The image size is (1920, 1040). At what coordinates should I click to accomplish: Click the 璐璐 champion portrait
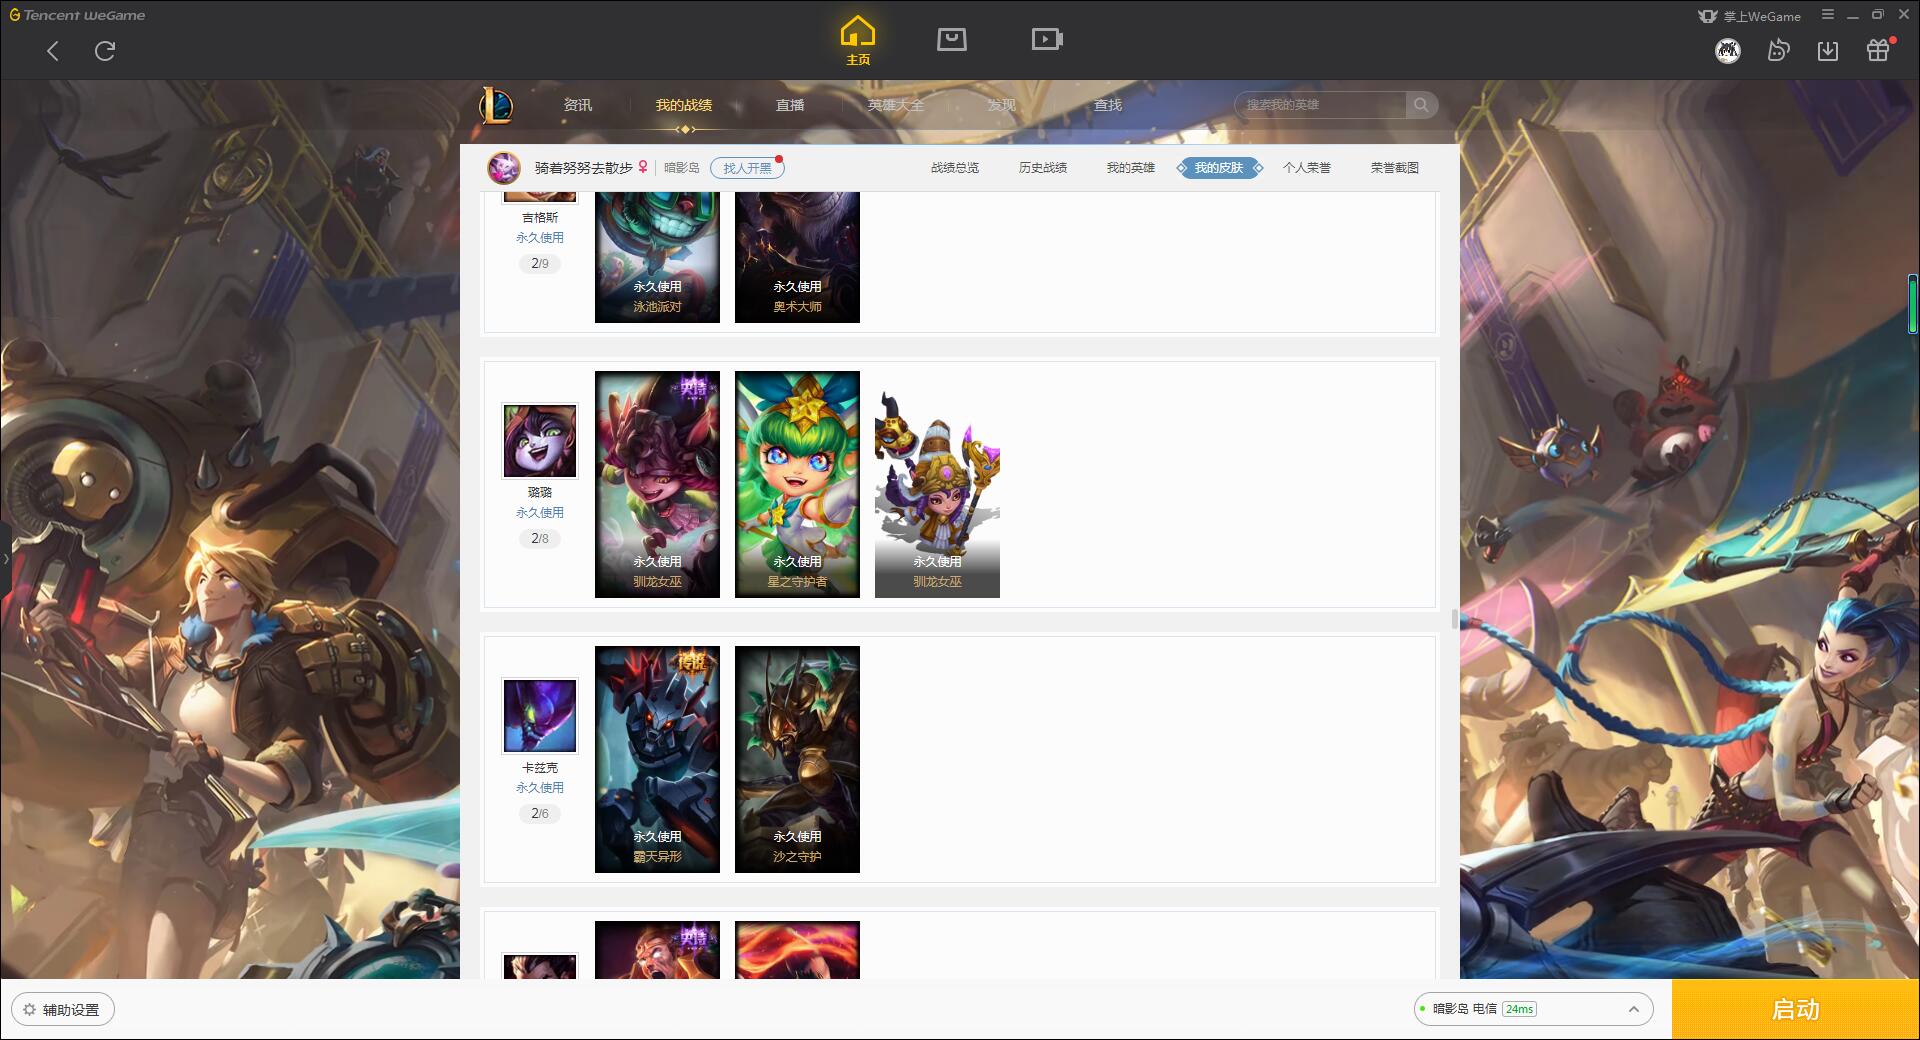[x=540, y=441]
